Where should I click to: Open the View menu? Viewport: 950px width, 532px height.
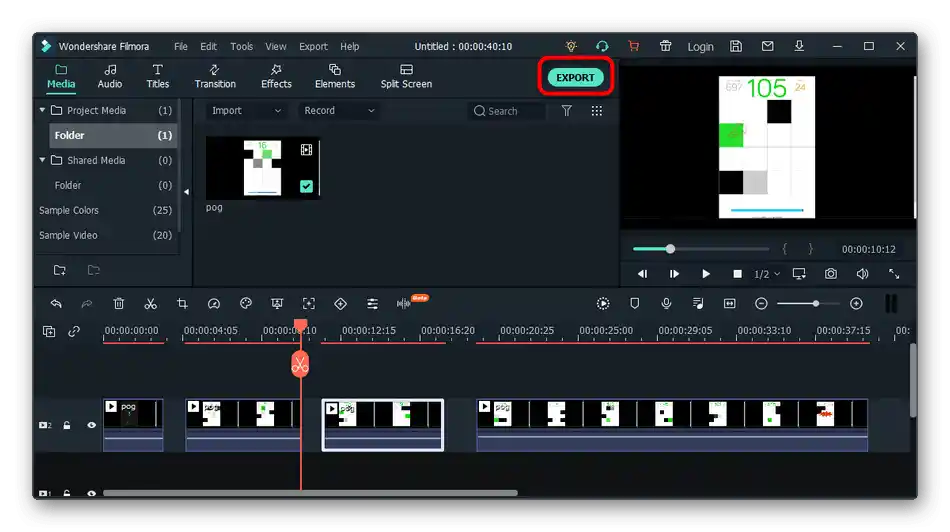coord(276,47)
